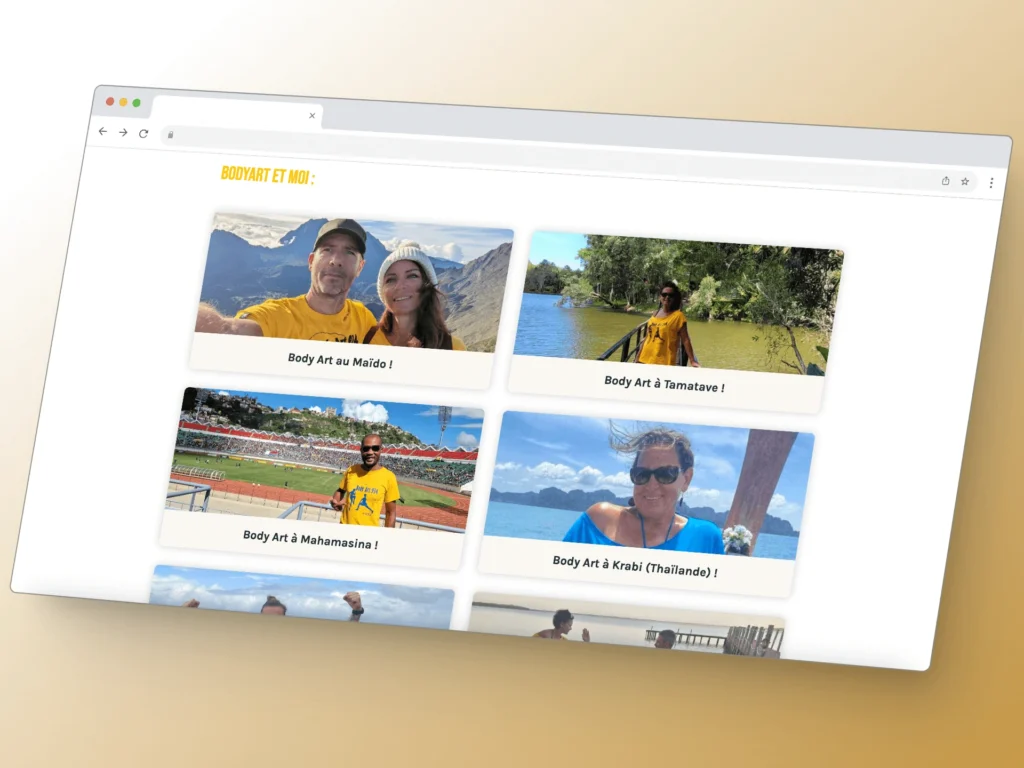1024x768 pixels.
Task: Click the site info icon in address bar
Action: 170,134
